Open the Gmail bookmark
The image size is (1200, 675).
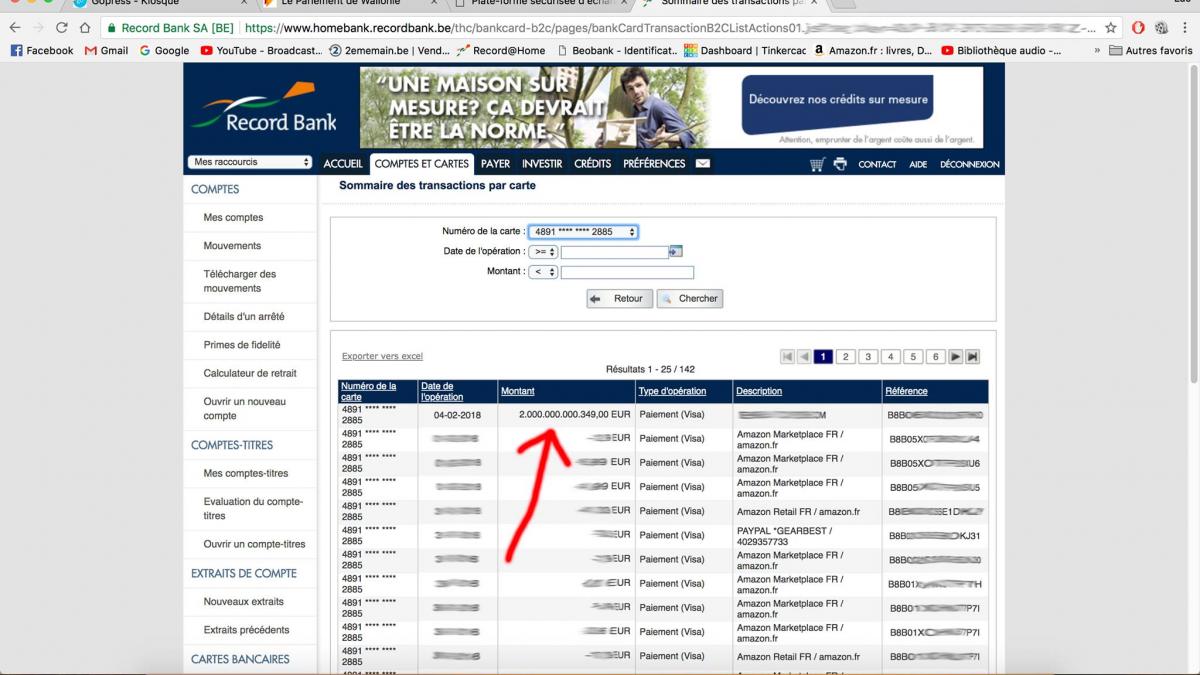coord(107,50)
